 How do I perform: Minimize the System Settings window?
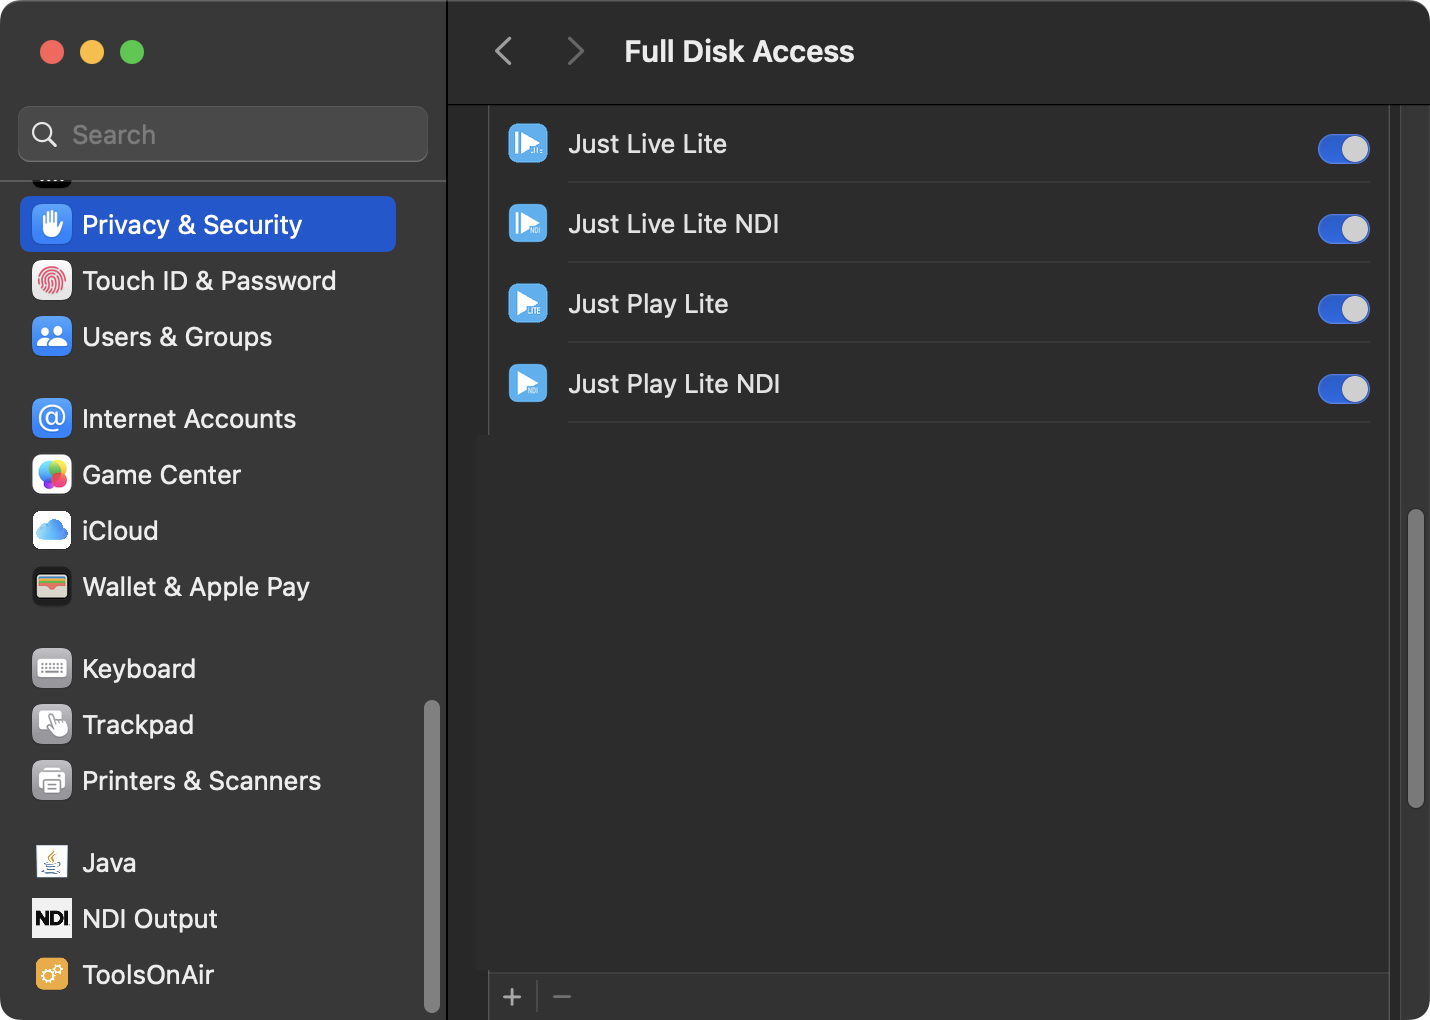point(92,51)
